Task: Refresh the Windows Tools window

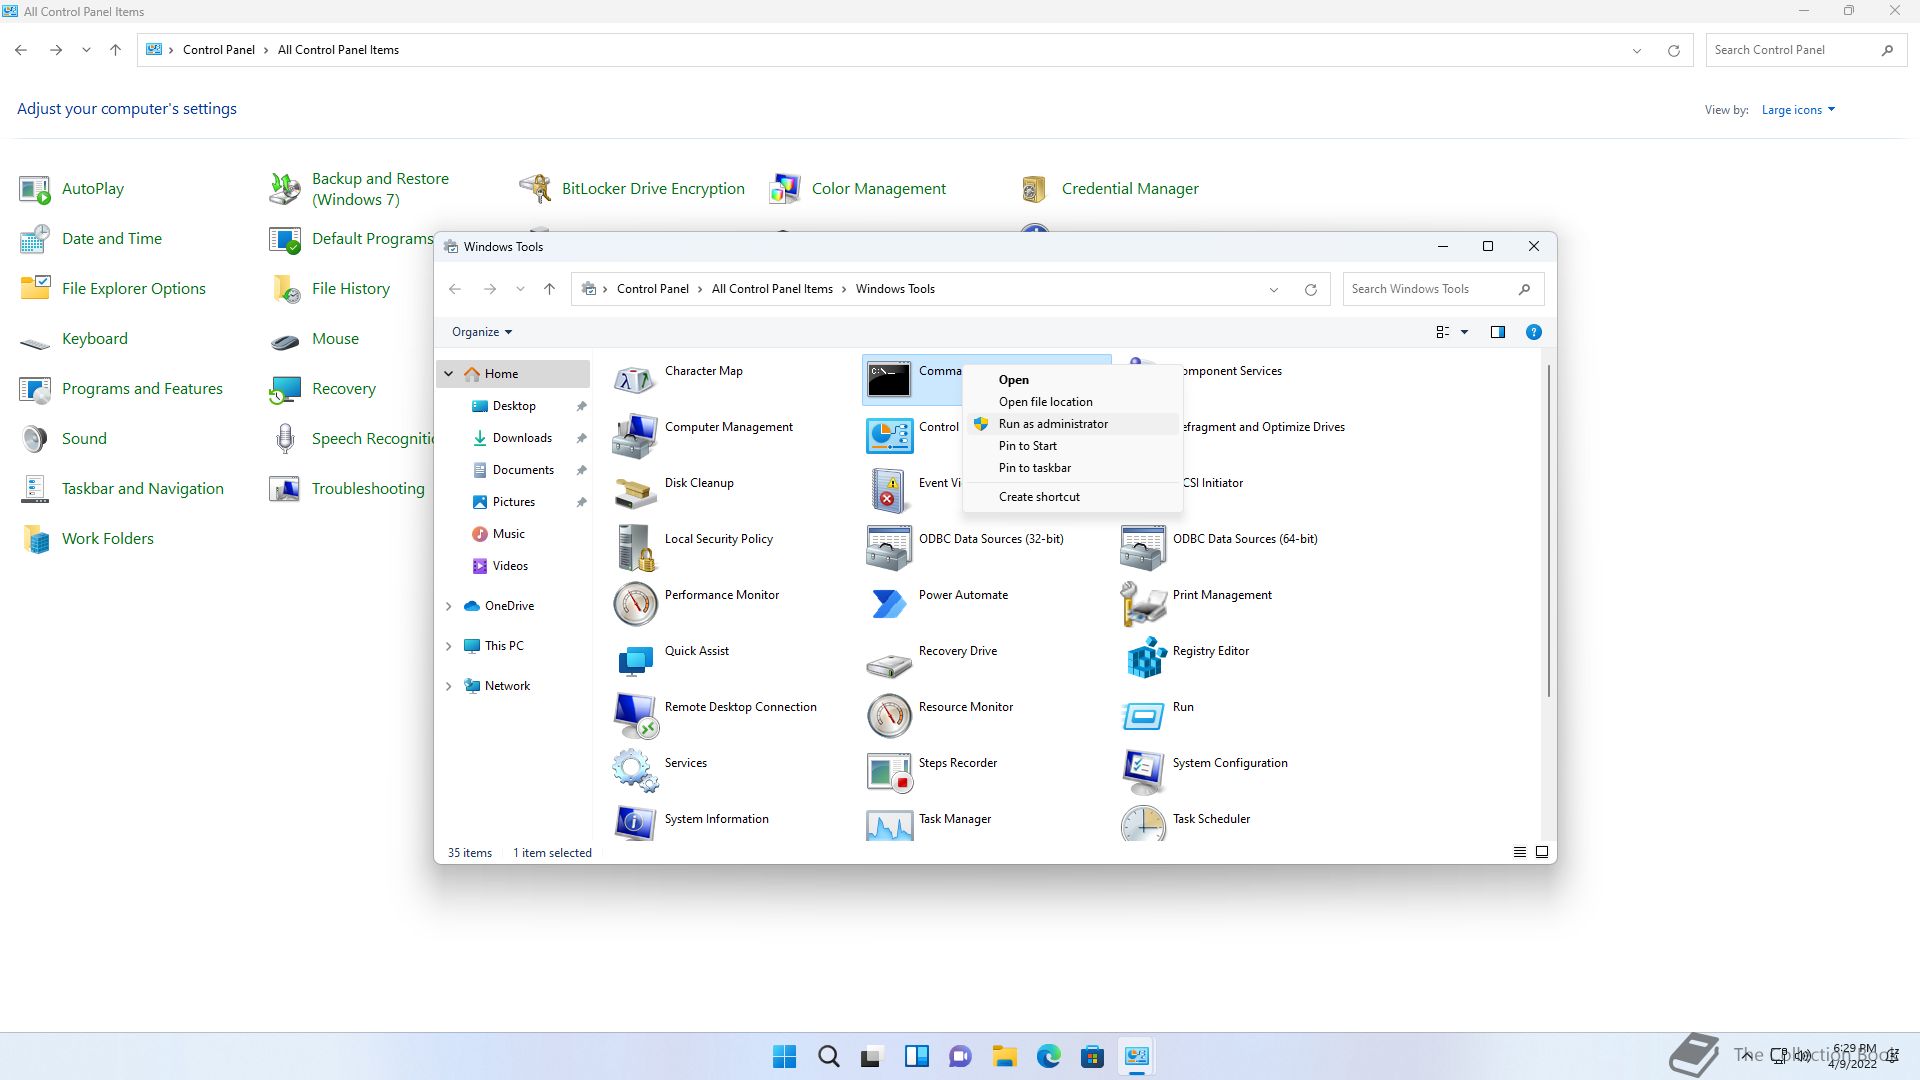Action: [1310, 290]
